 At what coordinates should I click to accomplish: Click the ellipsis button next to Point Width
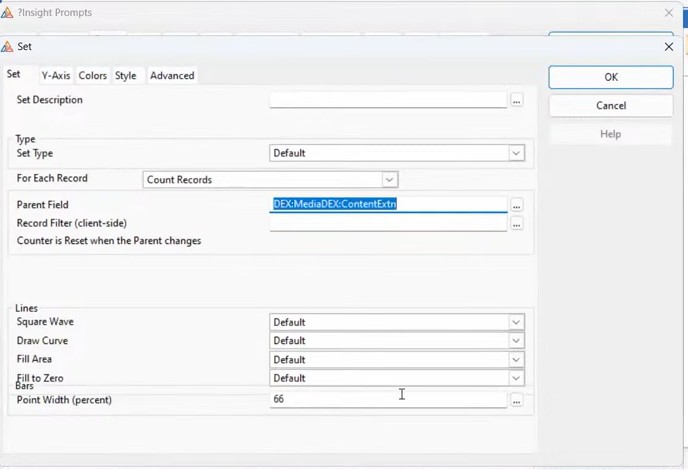[517, 400]
